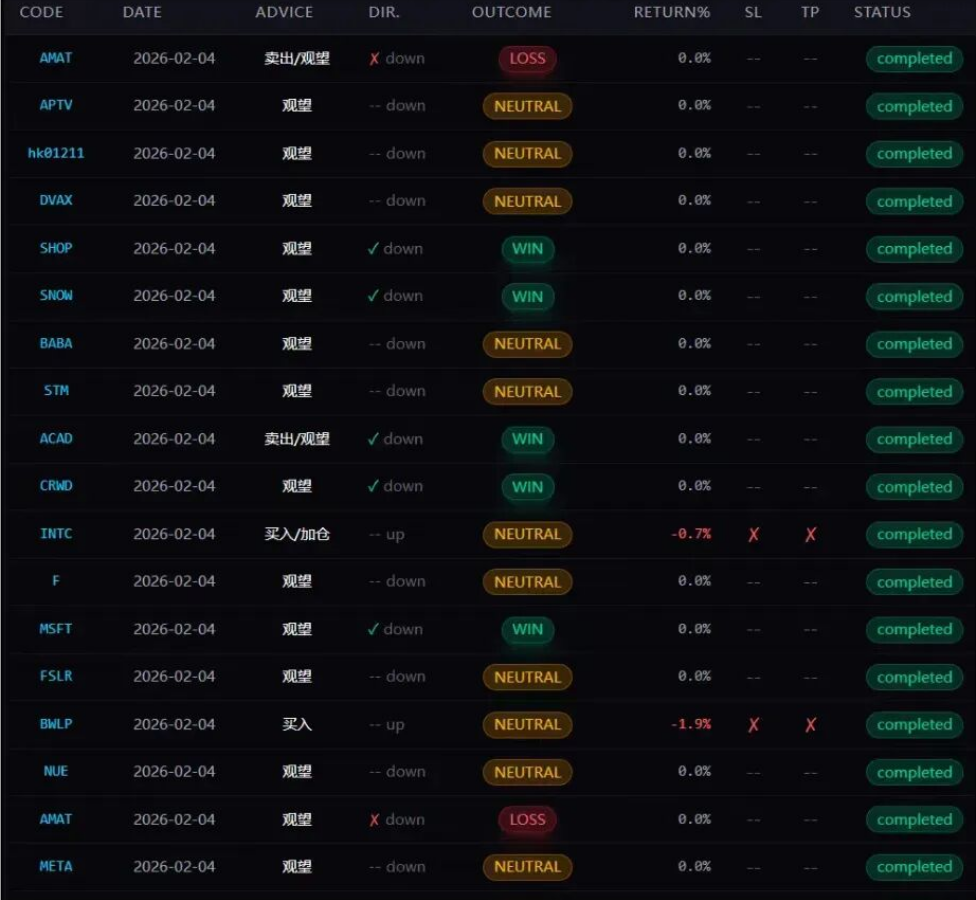Sort the table by the CODE column header
976x900 pixels.
coord(41,13)
